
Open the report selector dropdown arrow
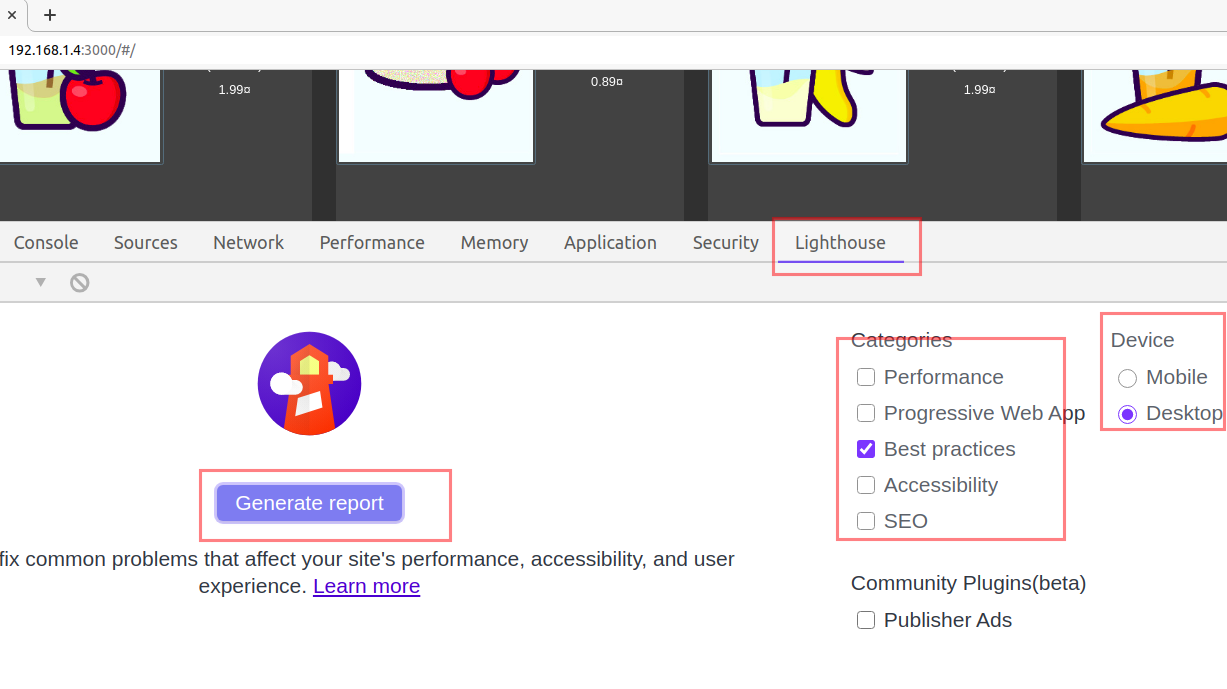click(41, 282)
